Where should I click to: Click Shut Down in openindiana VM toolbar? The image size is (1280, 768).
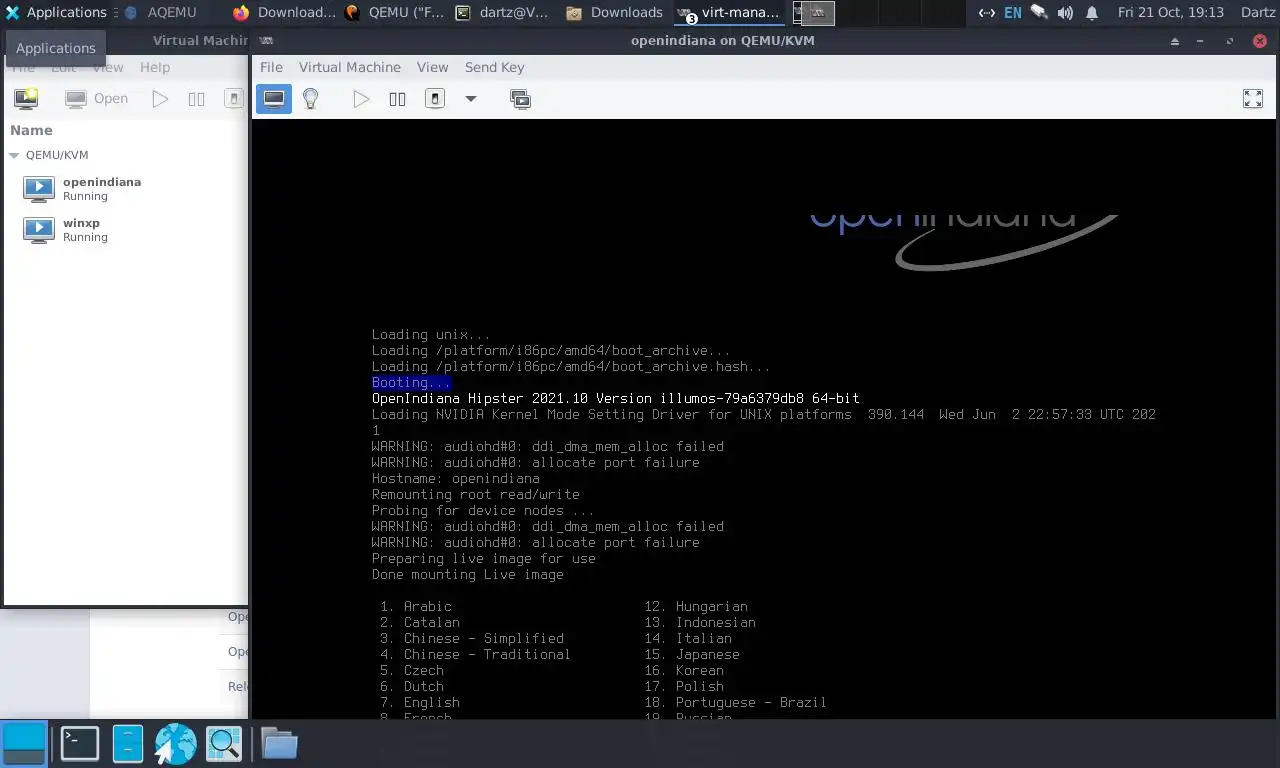click(435, 99)
